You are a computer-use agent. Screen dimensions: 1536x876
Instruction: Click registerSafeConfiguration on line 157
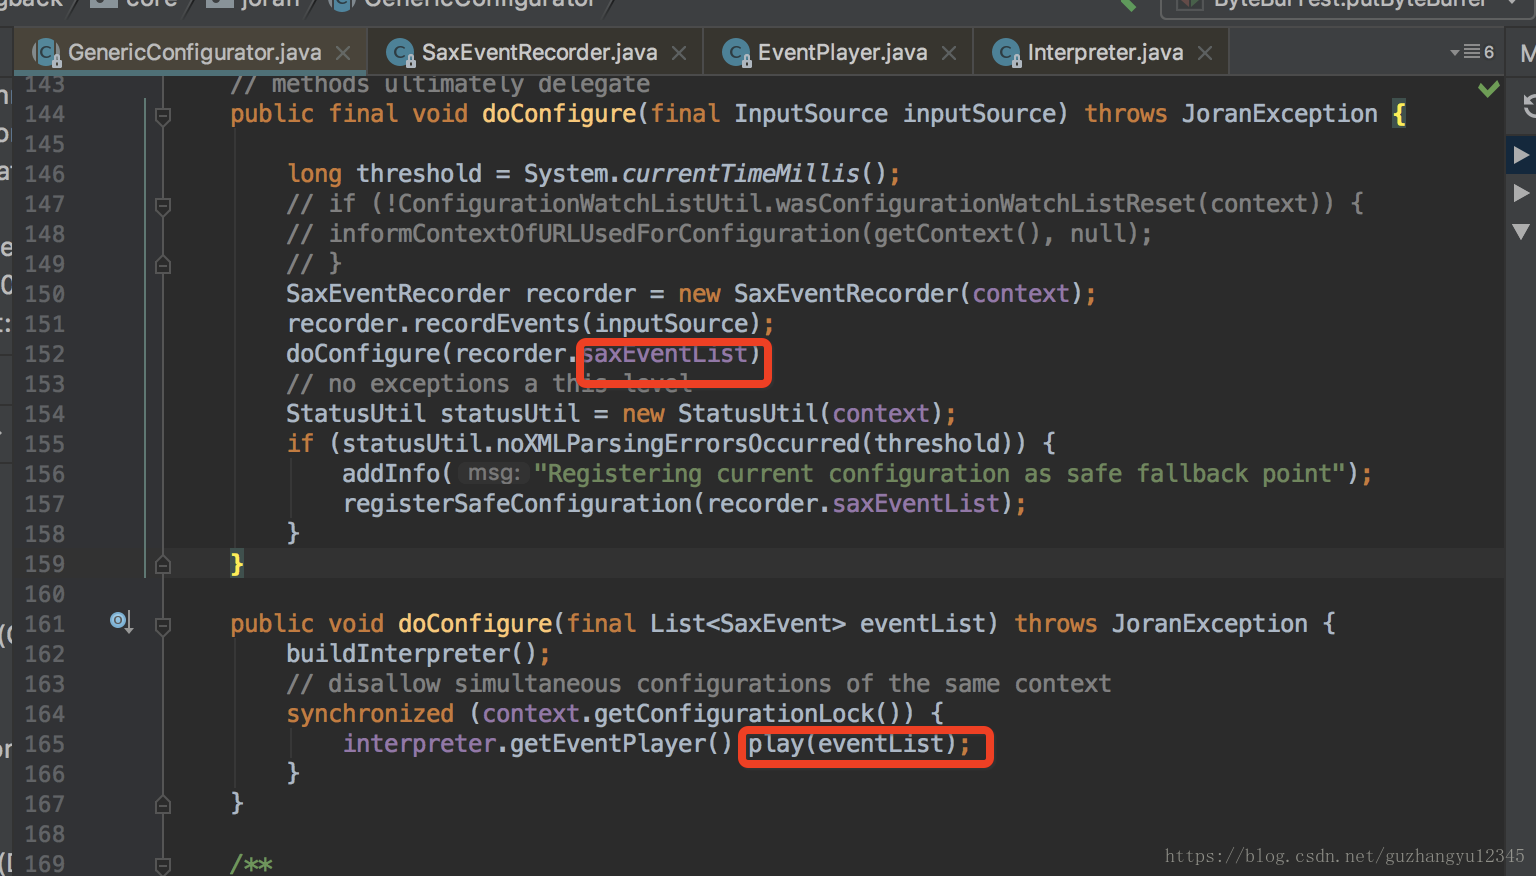518,504
